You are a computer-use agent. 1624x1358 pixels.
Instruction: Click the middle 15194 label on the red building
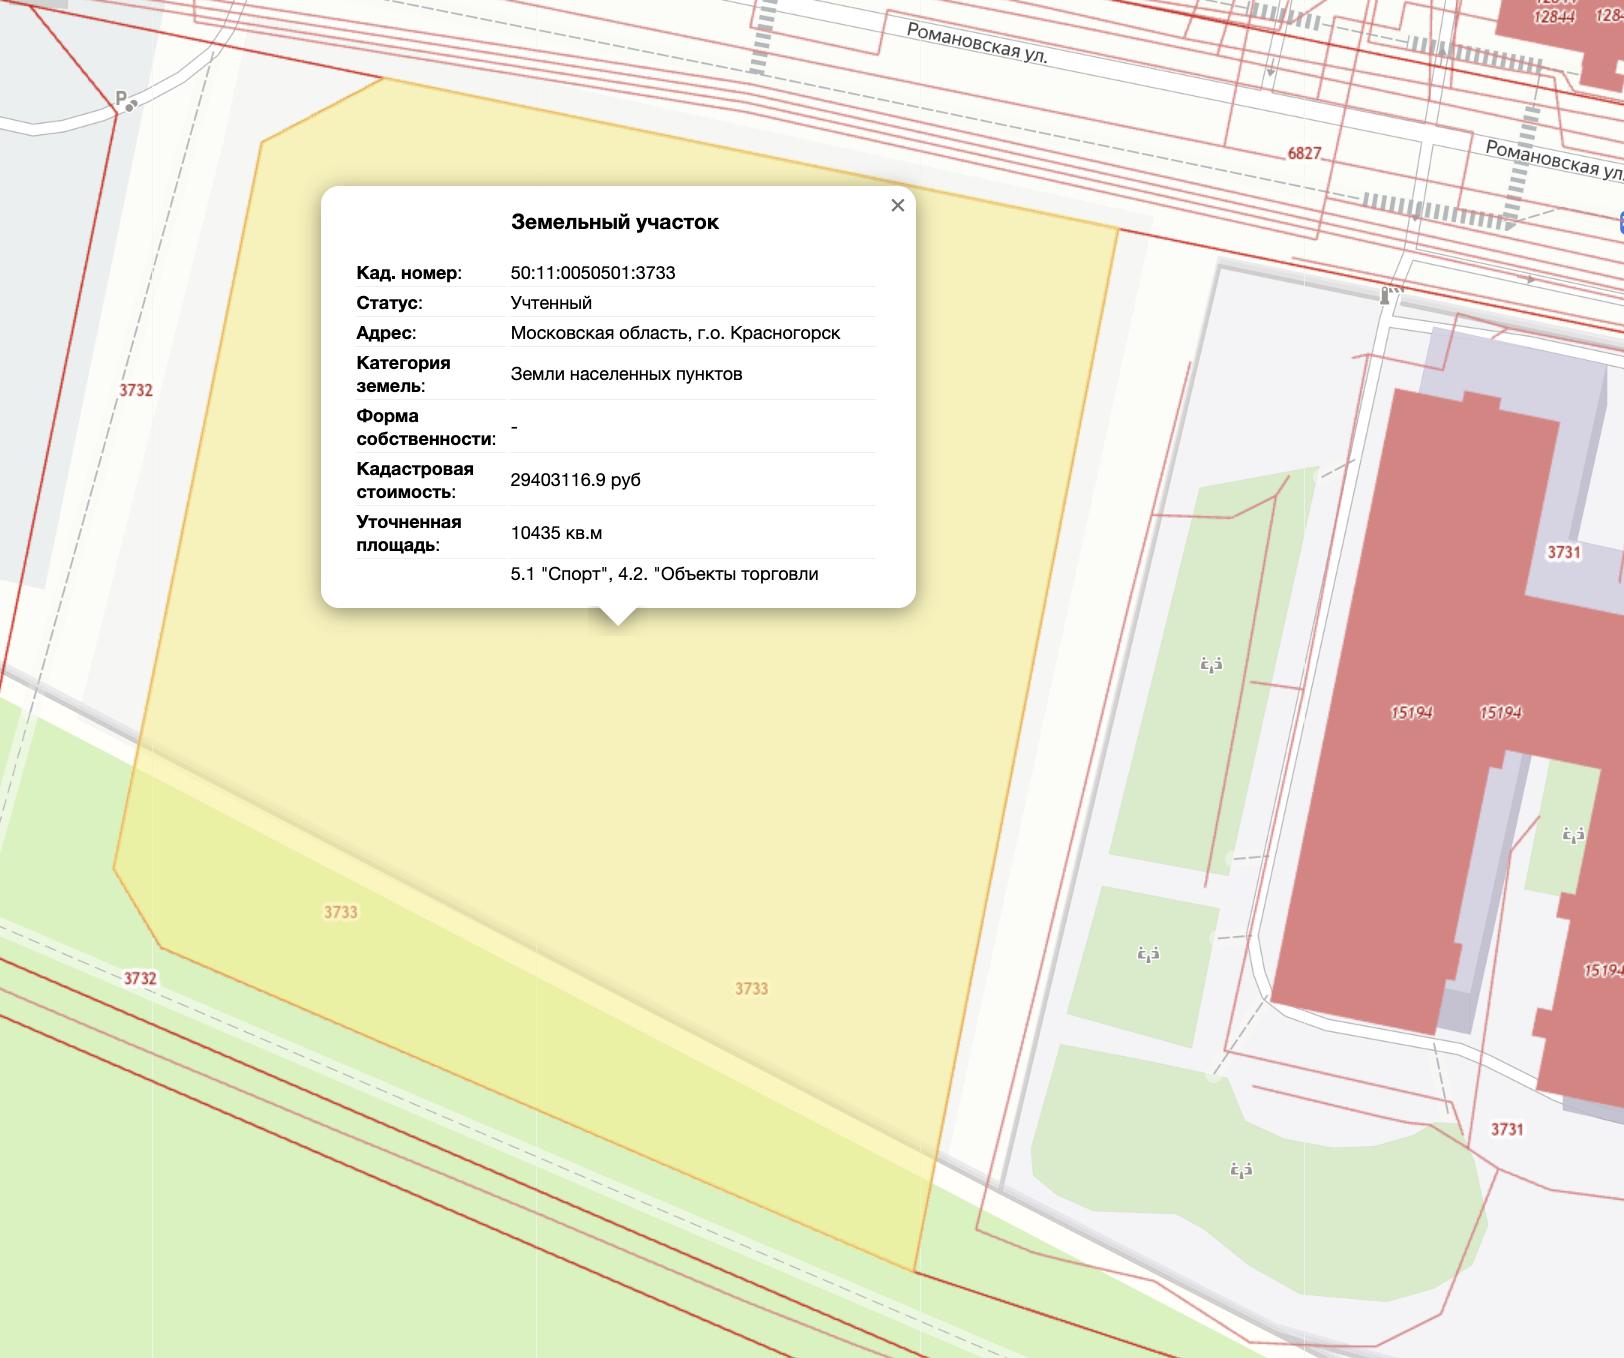click(x=1501, y=712)
